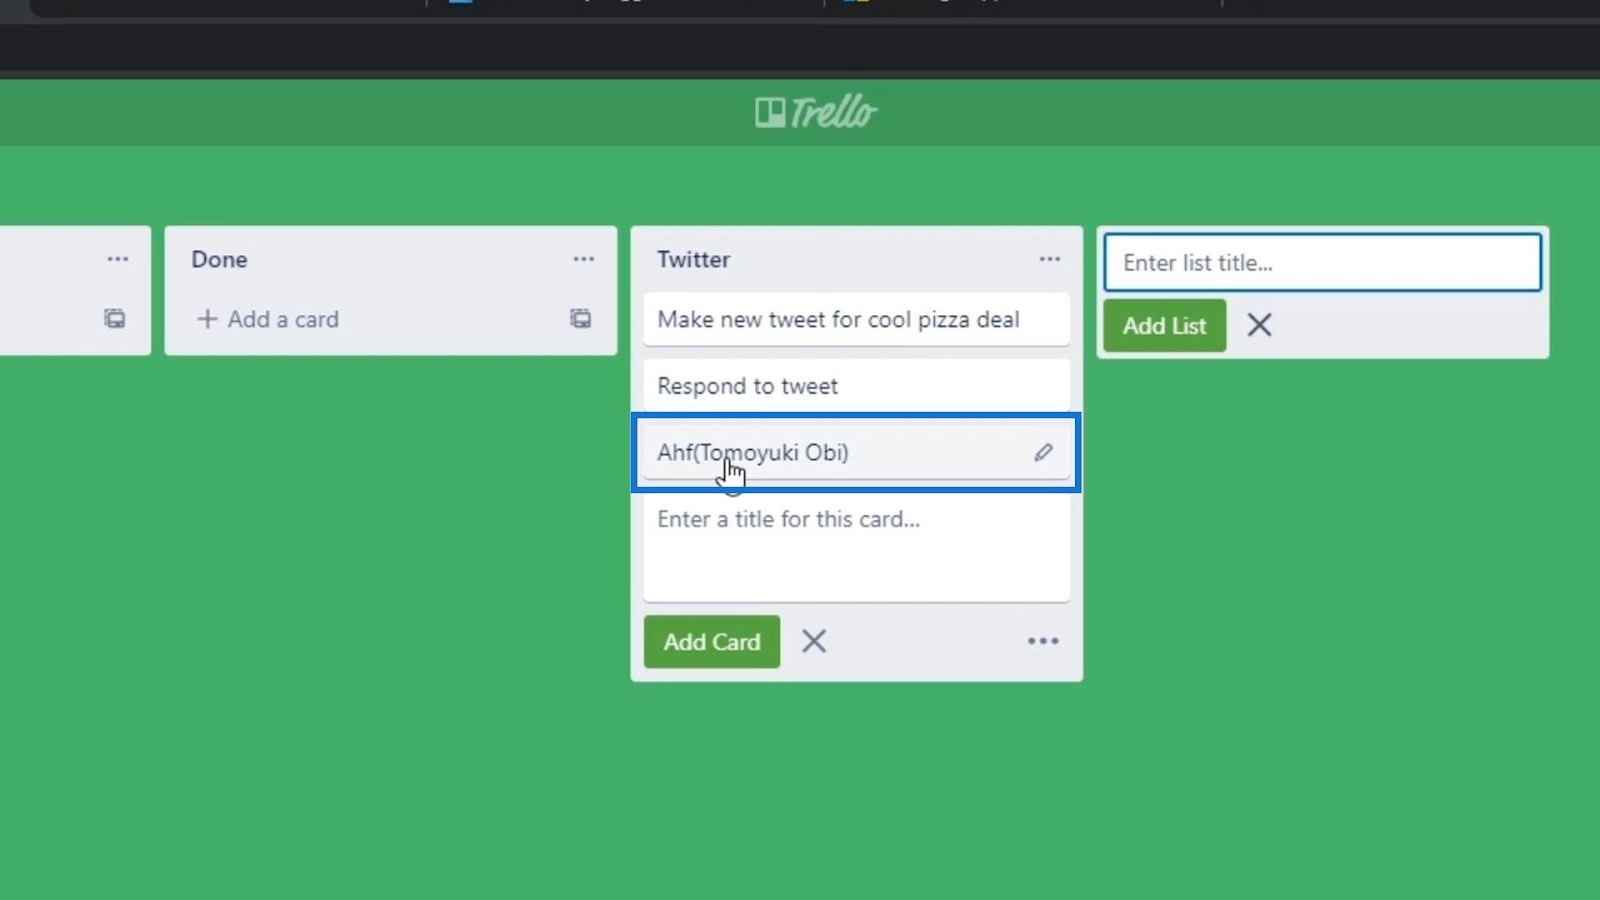Image resolution: width=1600 pixels, height=900 pixels.
Task: Create card from template in Done list
Action: tap(581, 319)
